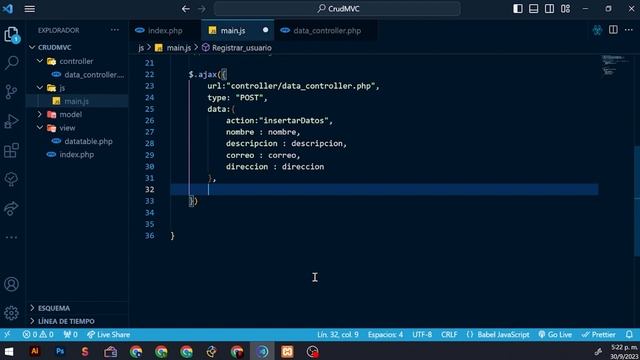Open errors and warnings status item

pos(38,334)
